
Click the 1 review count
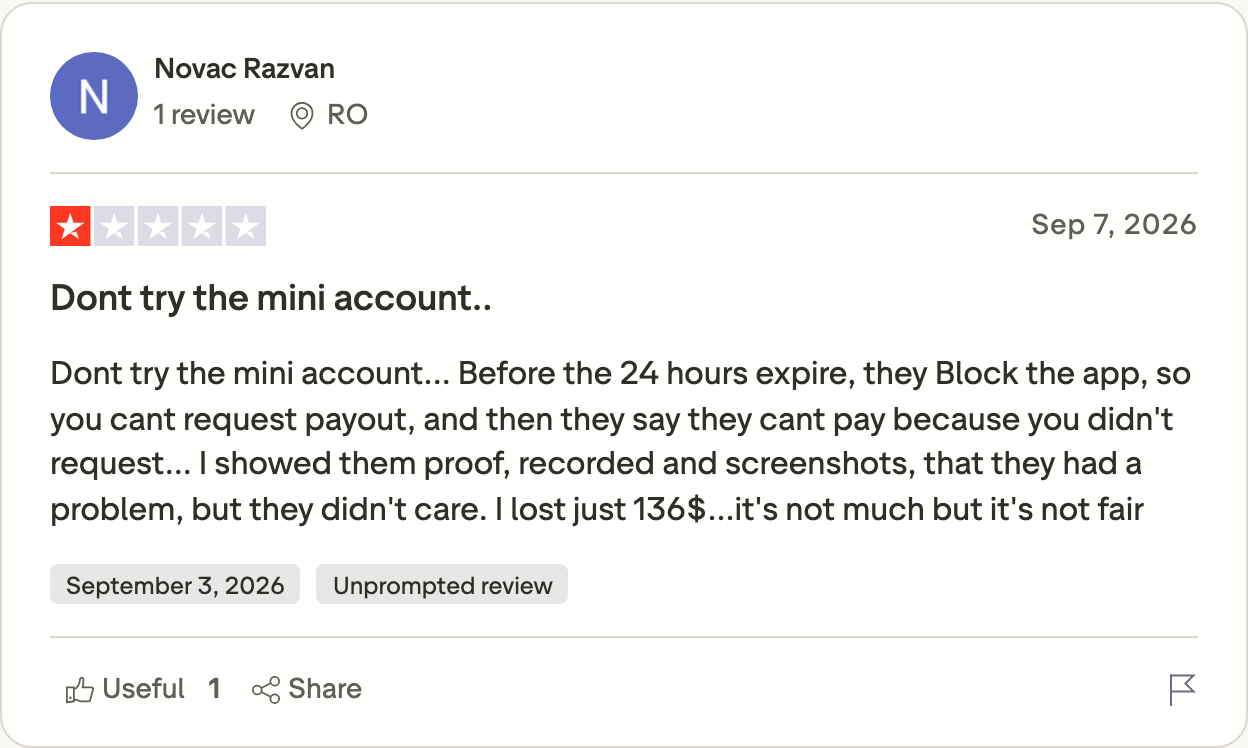coord(204,115)
